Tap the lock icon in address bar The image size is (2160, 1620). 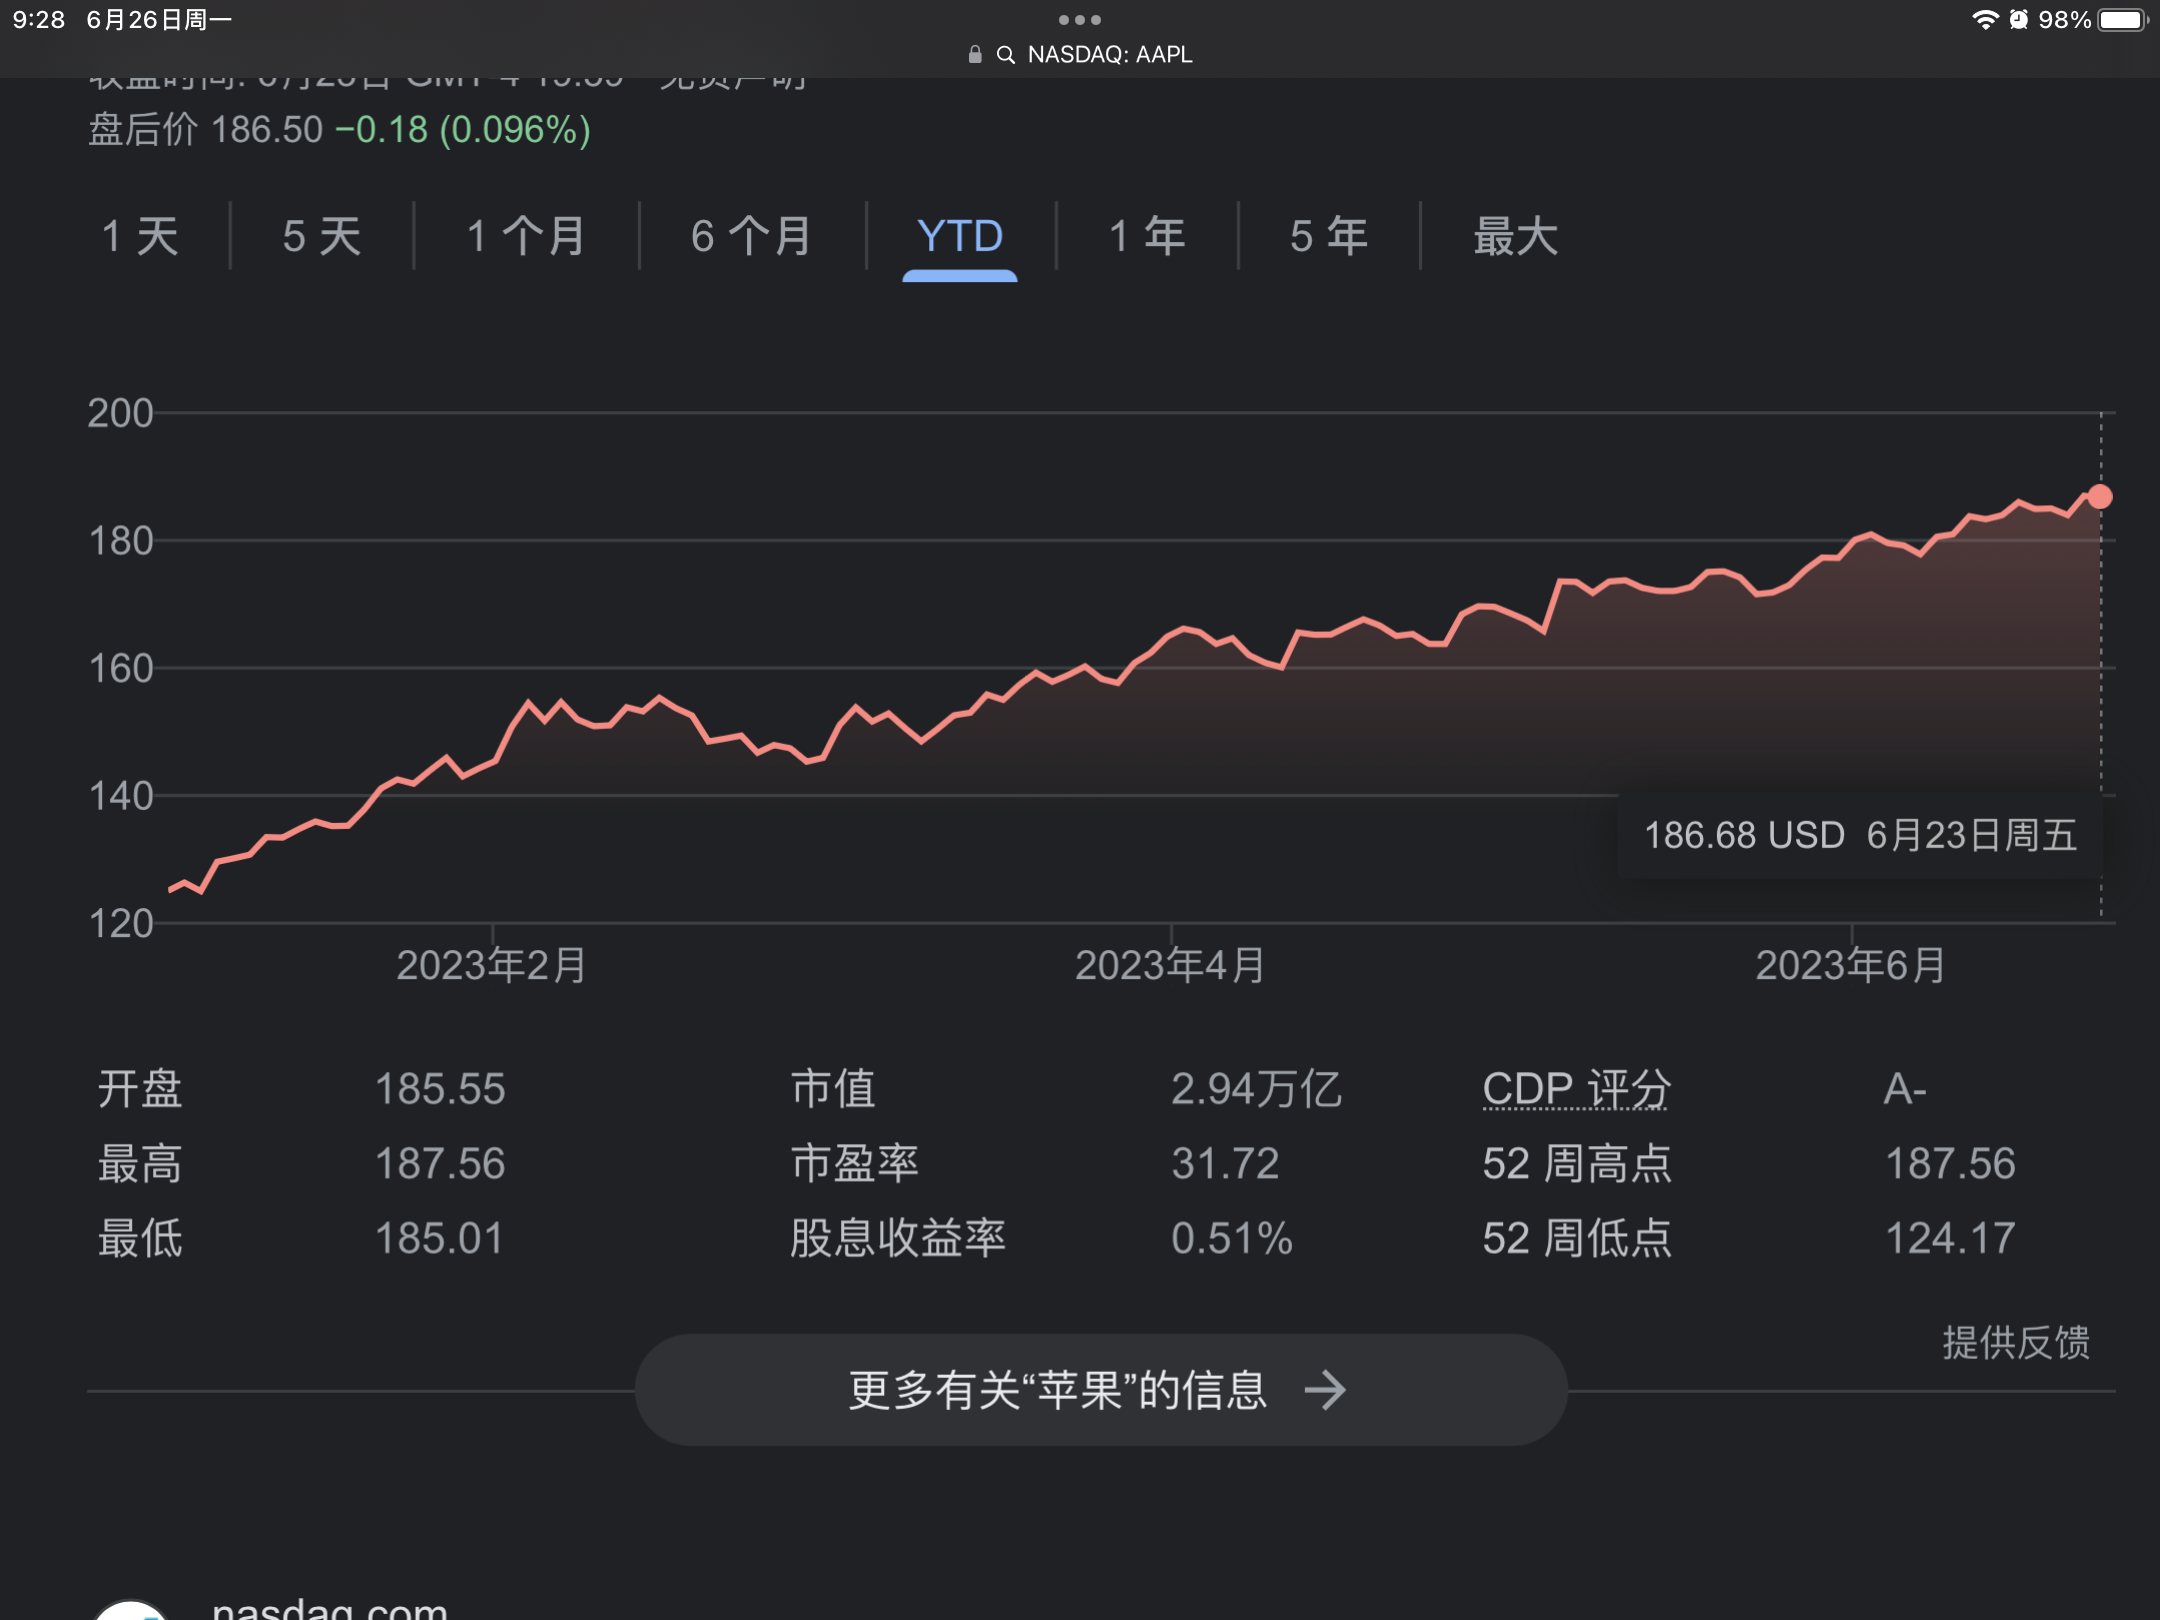[975, 54]
